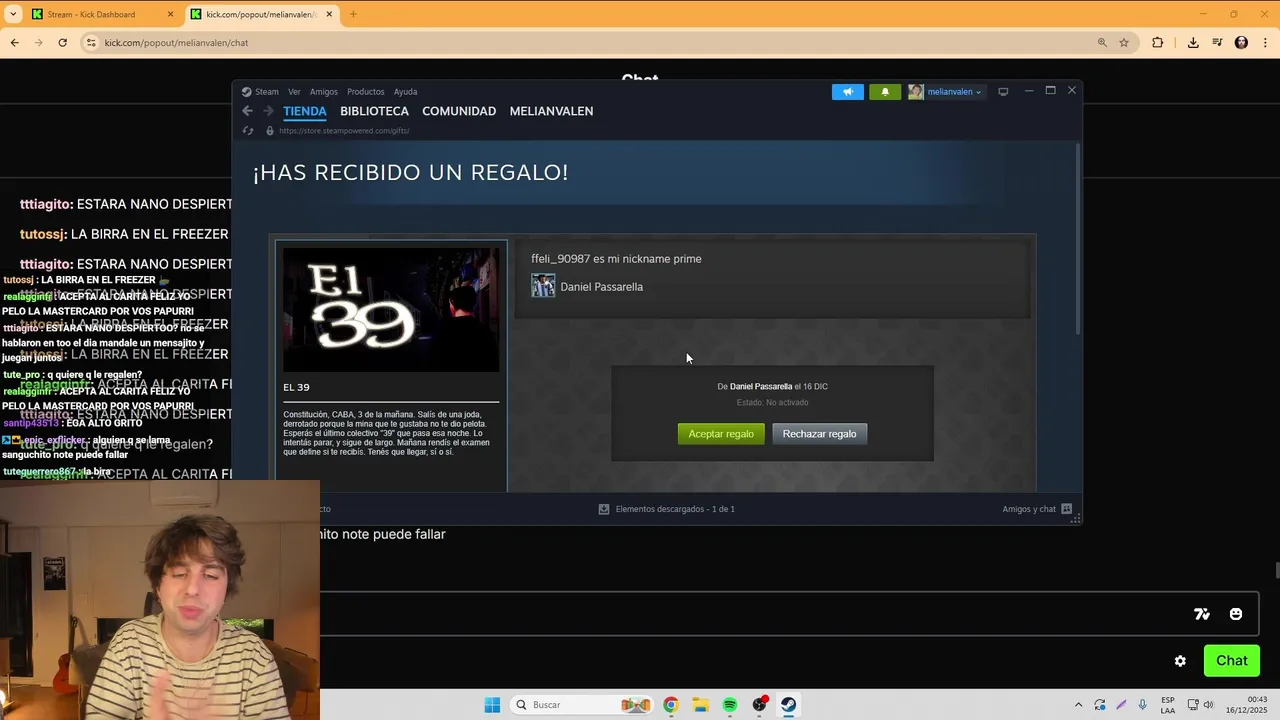Viewport: 1280px width, 720px height.
Task: Open the Ayuda menu in Steam
Action: (405, 92)
